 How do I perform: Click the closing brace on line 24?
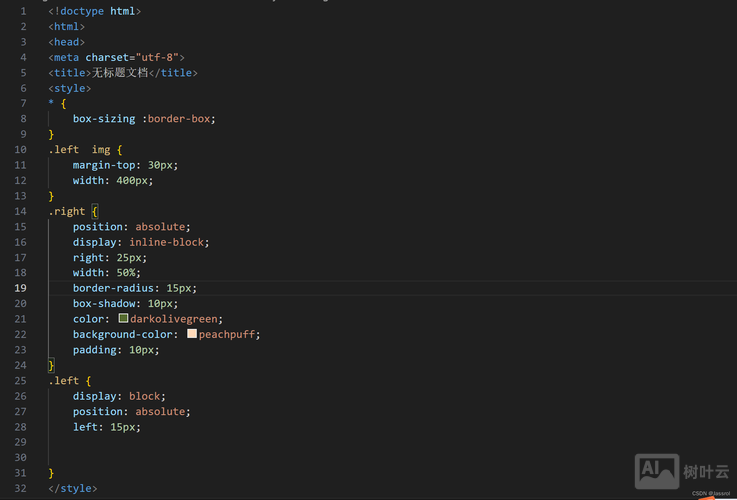point(51,365)
